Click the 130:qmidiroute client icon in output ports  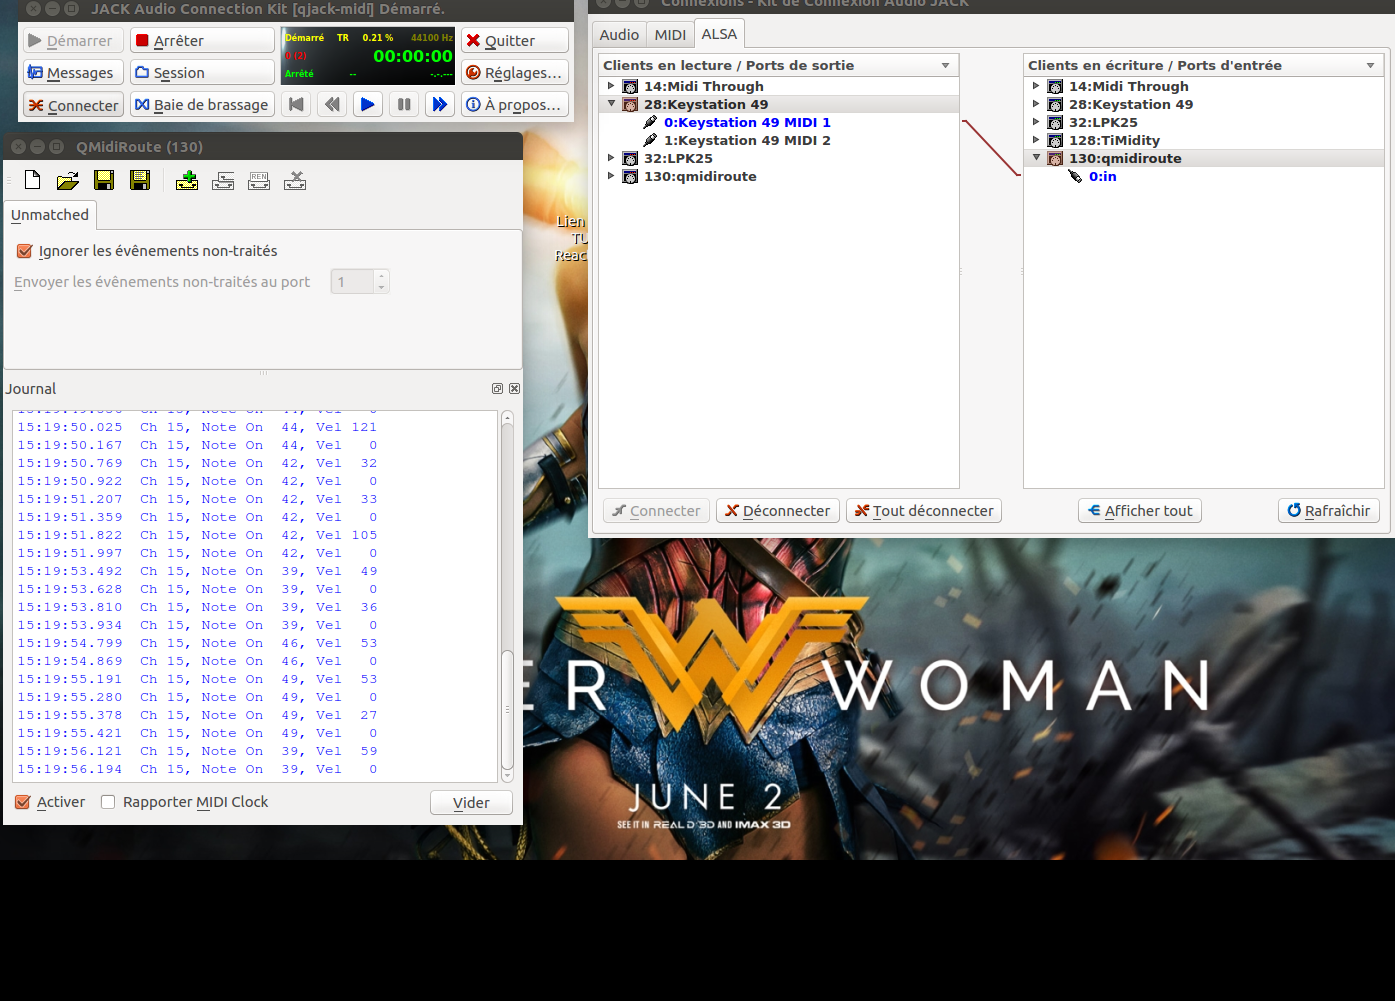tap(630, 177)
